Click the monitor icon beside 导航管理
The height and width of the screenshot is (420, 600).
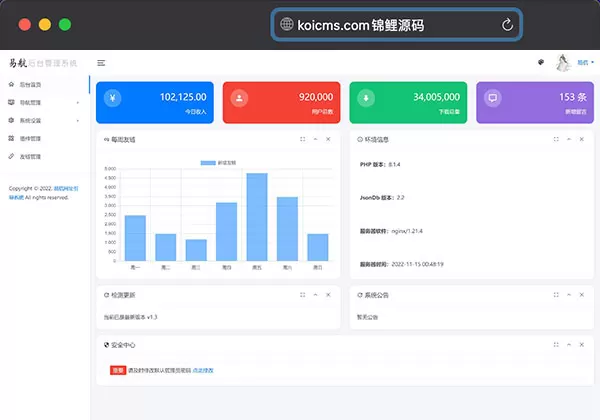[11, 102]
